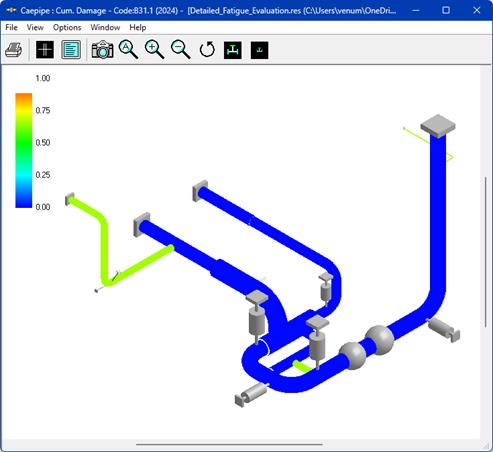
Task: Click the Print icon in toolbar
Action: (x=14, y=50)
